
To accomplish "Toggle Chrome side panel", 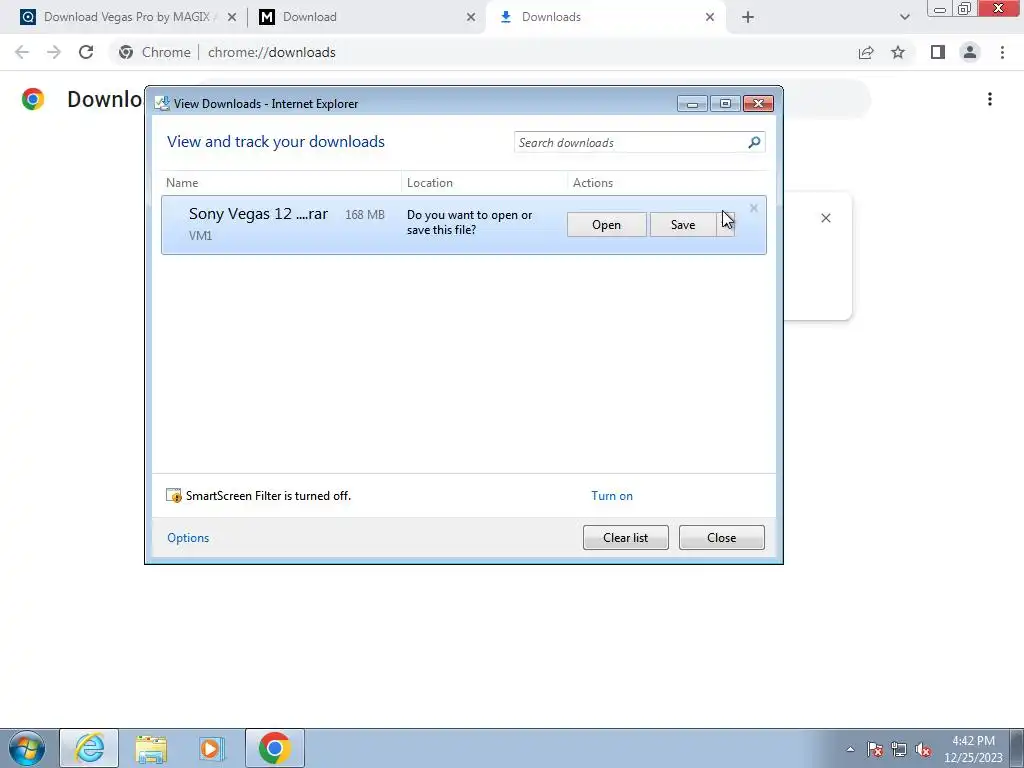I will pyautogui.click(x=938, y=52).
